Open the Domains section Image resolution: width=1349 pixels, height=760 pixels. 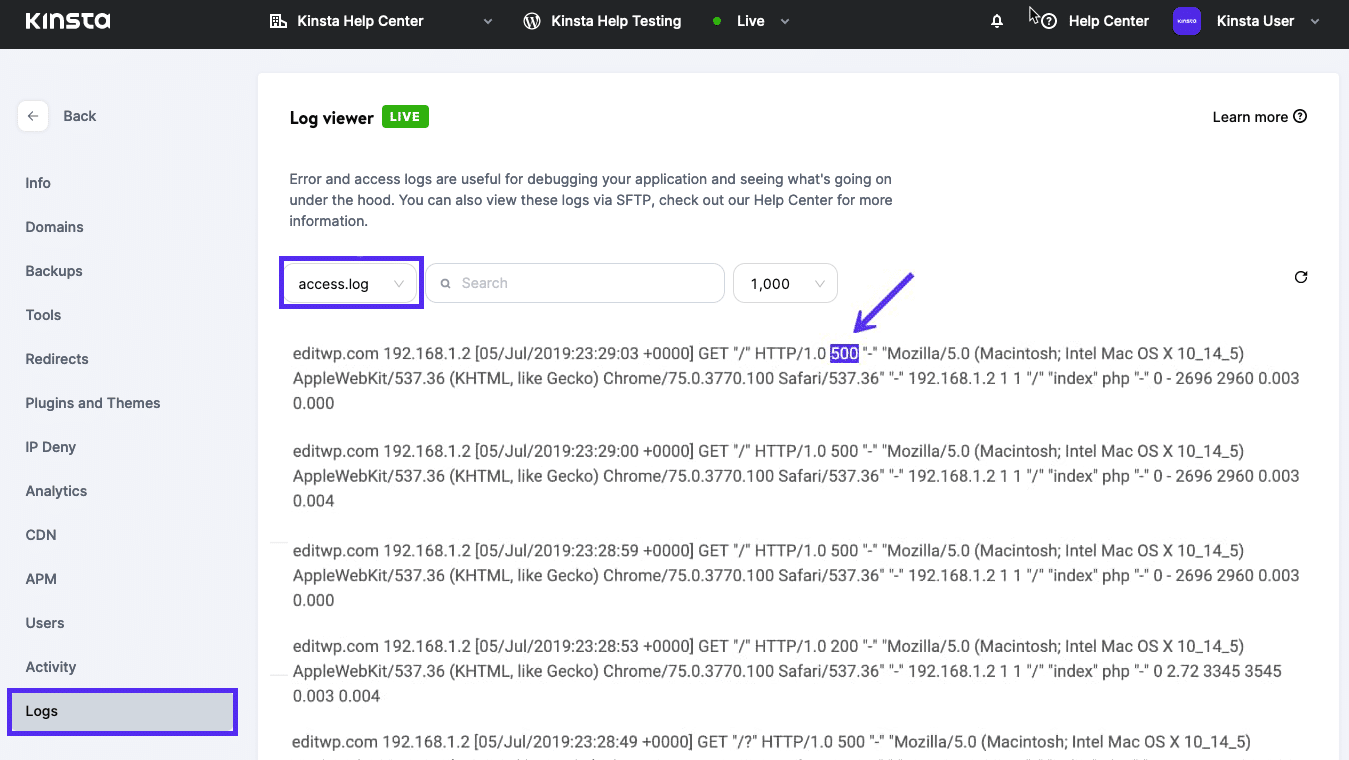click(54, 227)
